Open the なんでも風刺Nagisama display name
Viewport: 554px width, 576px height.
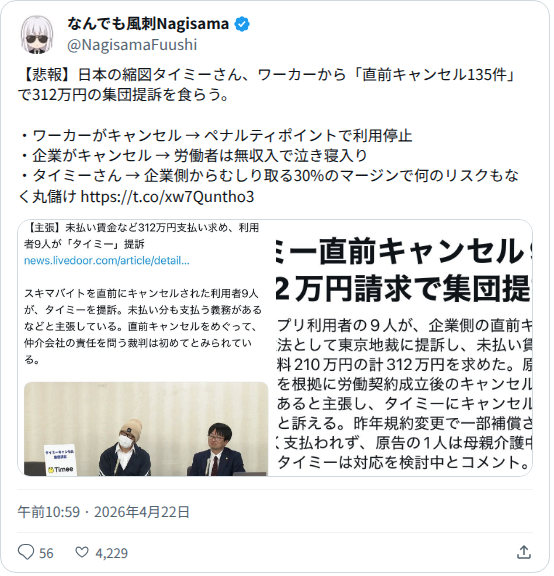tap(148, 24)
